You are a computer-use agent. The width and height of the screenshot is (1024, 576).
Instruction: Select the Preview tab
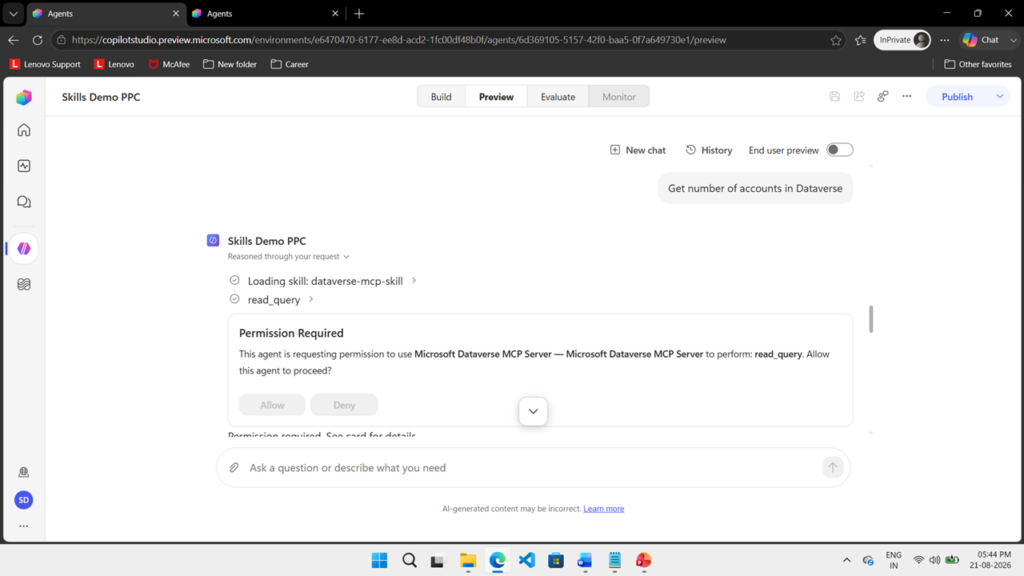pos(496,97)
